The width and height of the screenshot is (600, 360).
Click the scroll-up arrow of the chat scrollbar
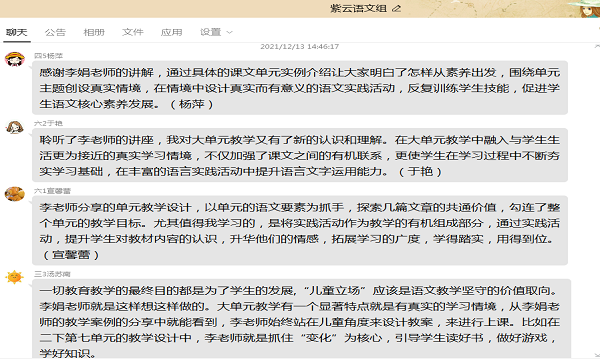pyautogui.click(x=597, y=46)
